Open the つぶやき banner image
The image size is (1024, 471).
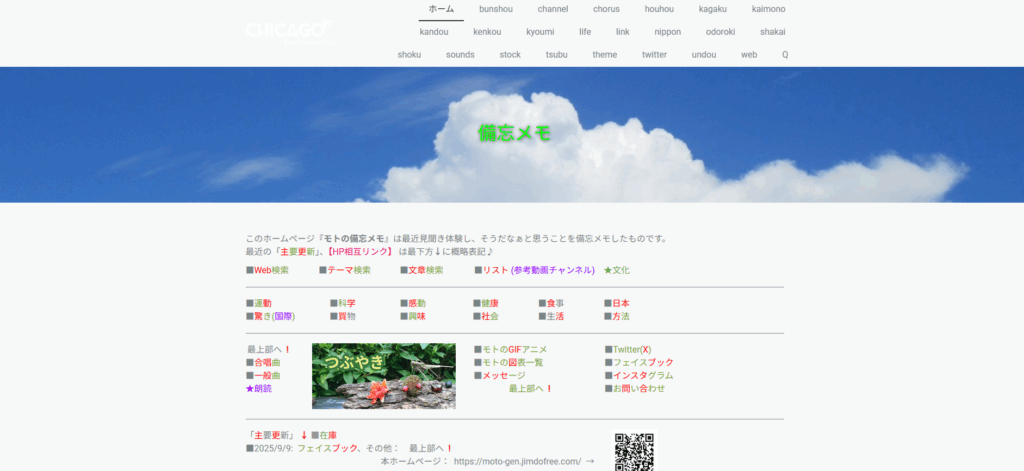pyautogui.click(x=383, y=376)
